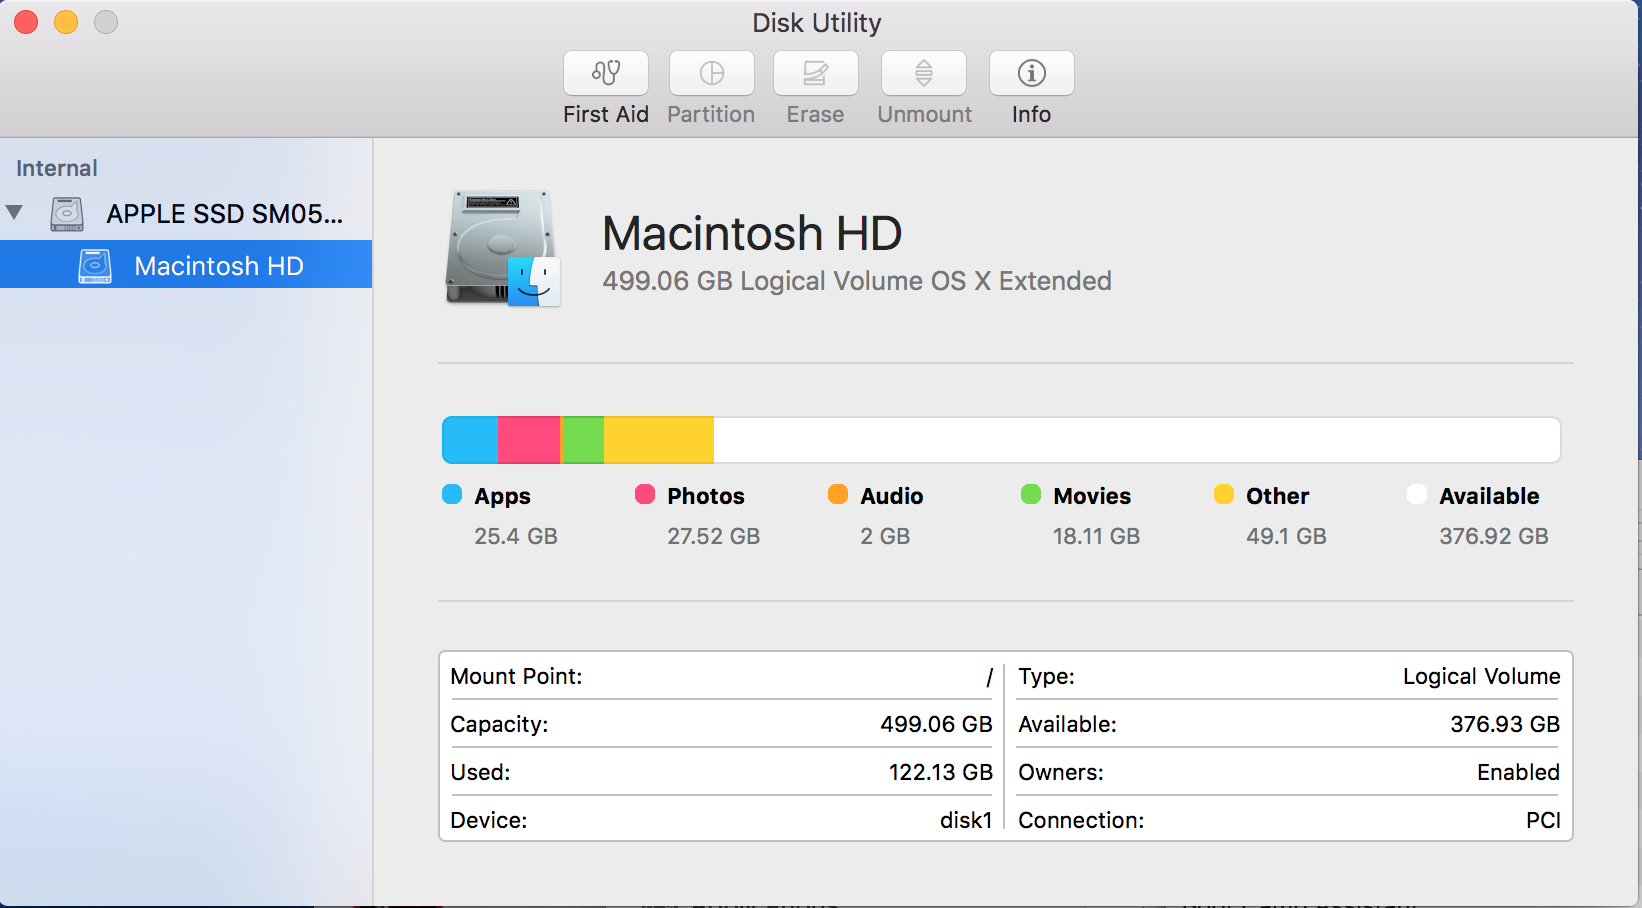
Task: Click the 499.06 GB Logical Volume subtitle
Action: click(857, 281)
